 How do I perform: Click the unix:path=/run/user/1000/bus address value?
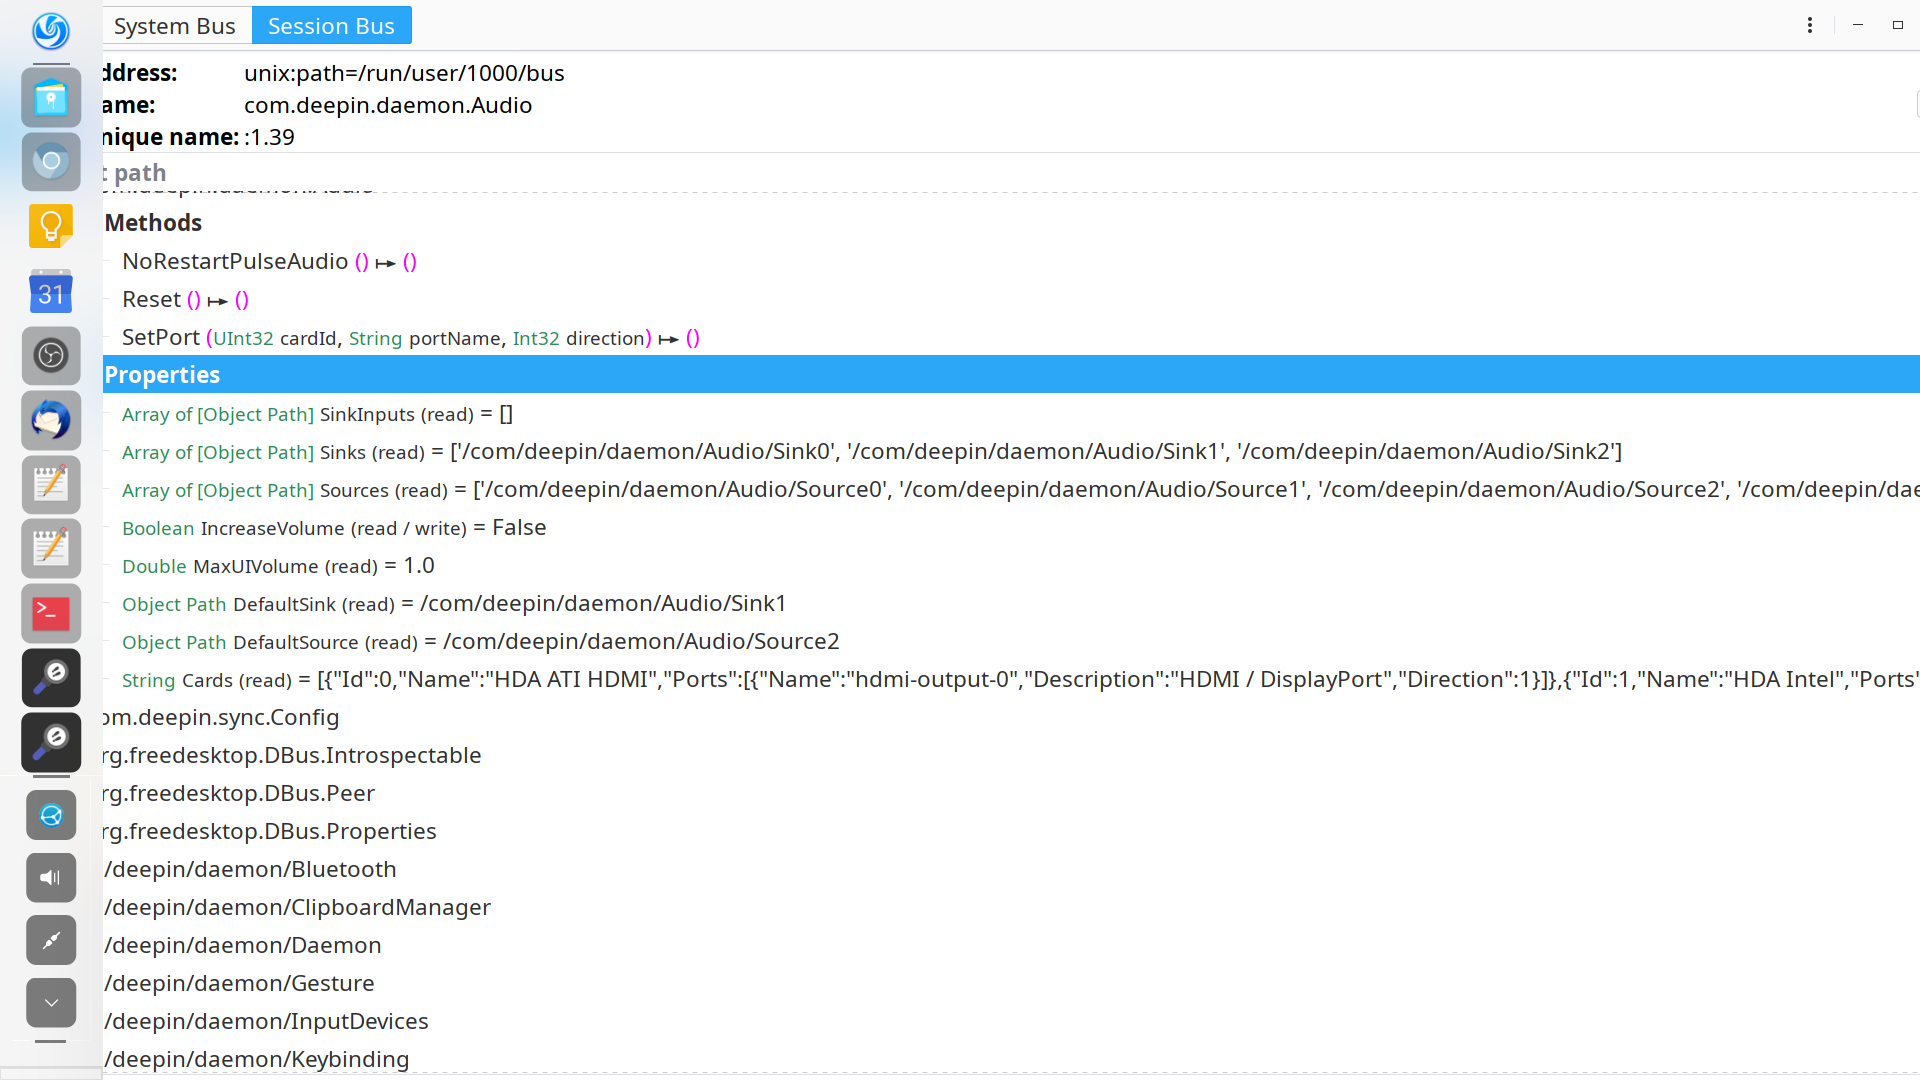(x=404, y=73)
